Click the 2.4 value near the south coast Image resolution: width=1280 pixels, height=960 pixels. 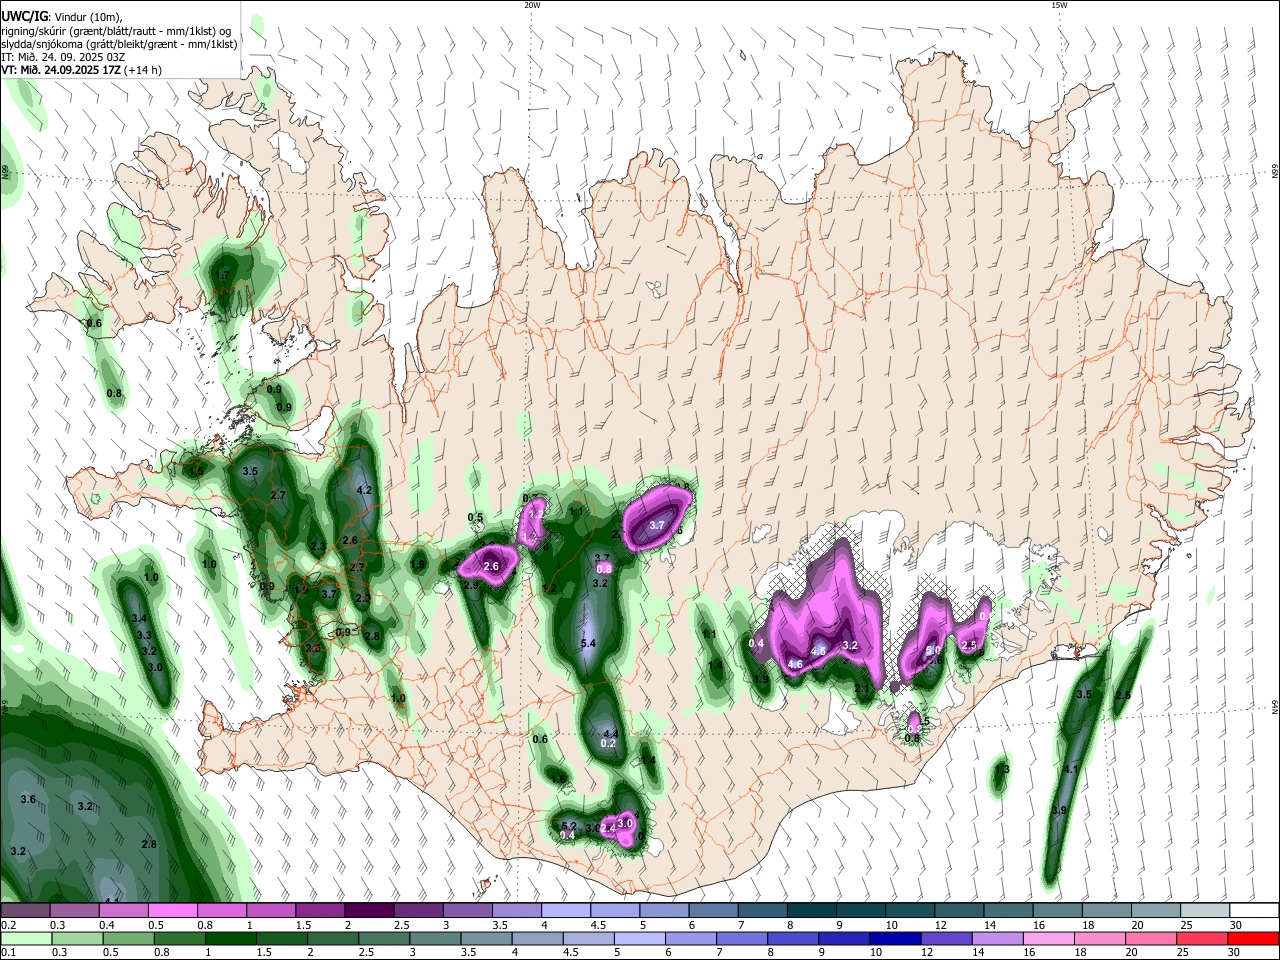tap(607, 828)
